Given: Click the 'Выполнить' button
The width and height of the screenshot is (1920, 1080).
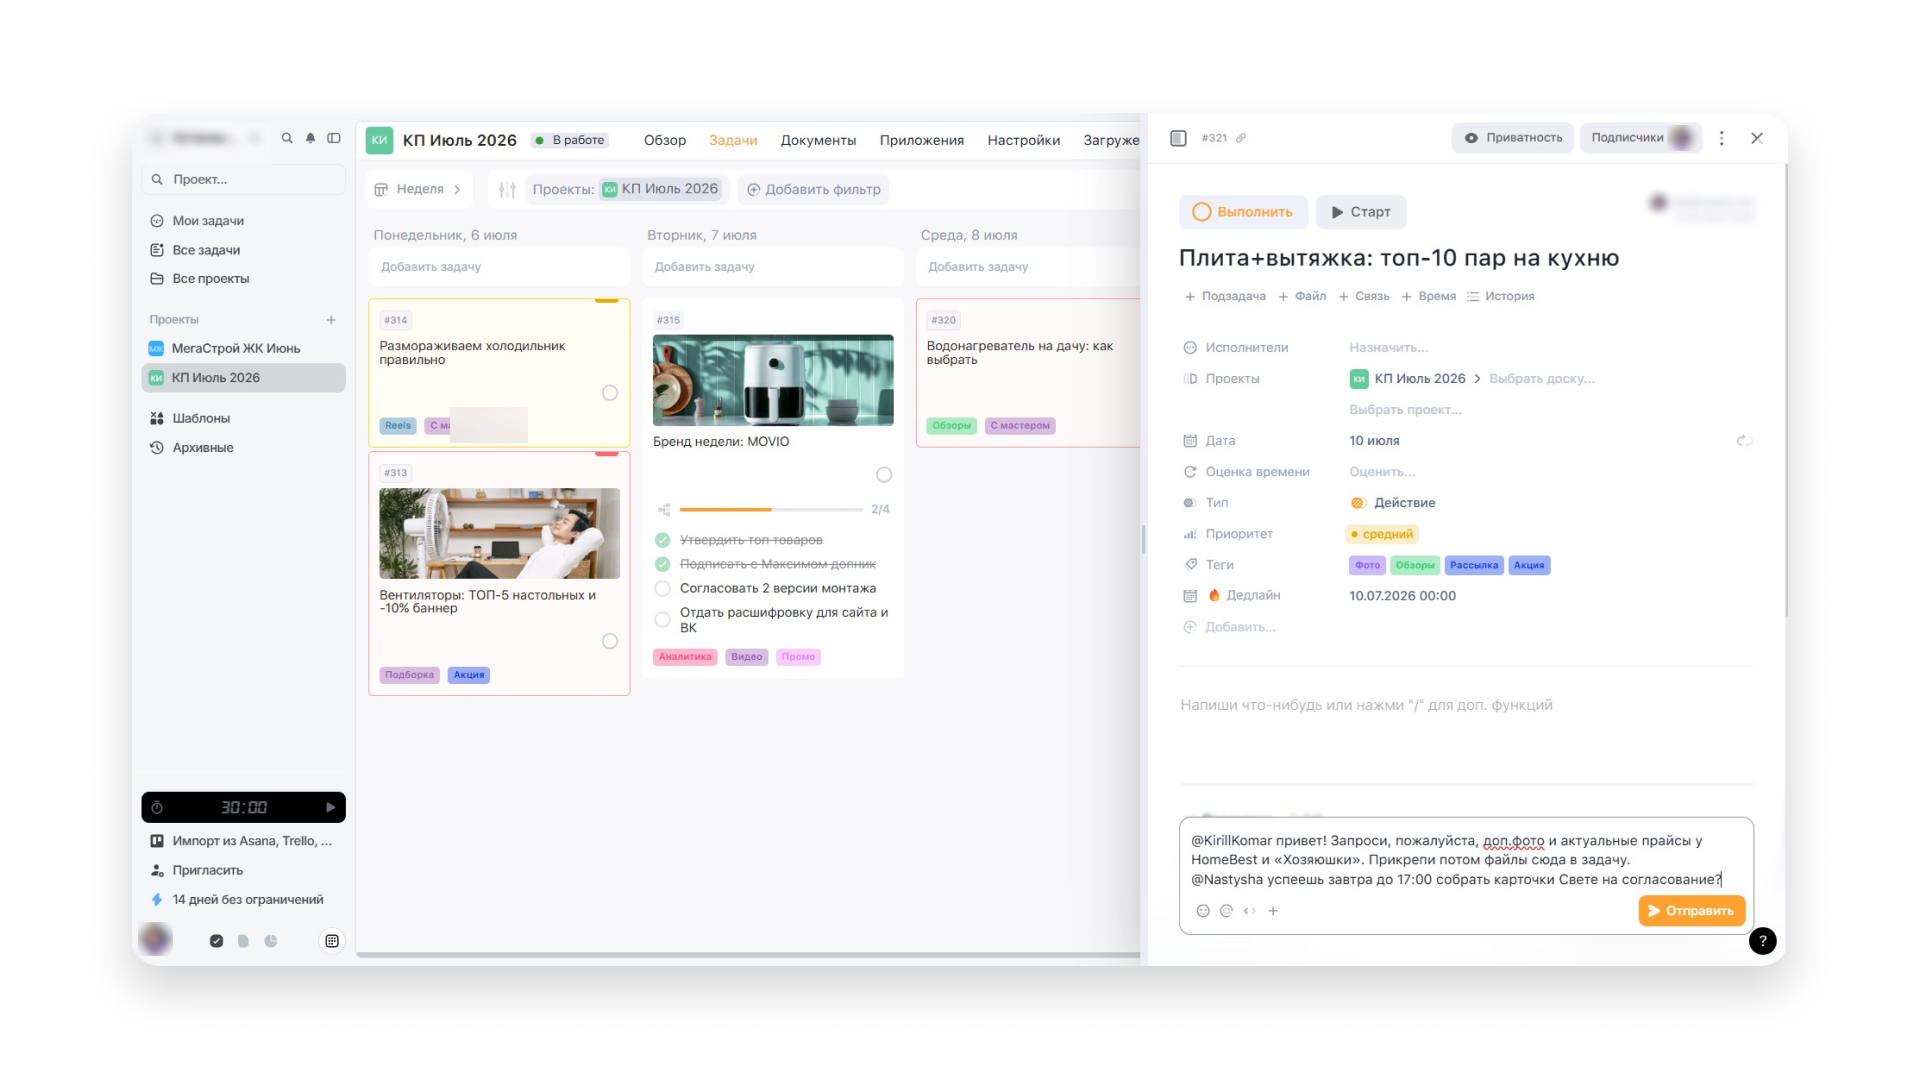Looking at the screenshot, I should (x=1243, y=212).
